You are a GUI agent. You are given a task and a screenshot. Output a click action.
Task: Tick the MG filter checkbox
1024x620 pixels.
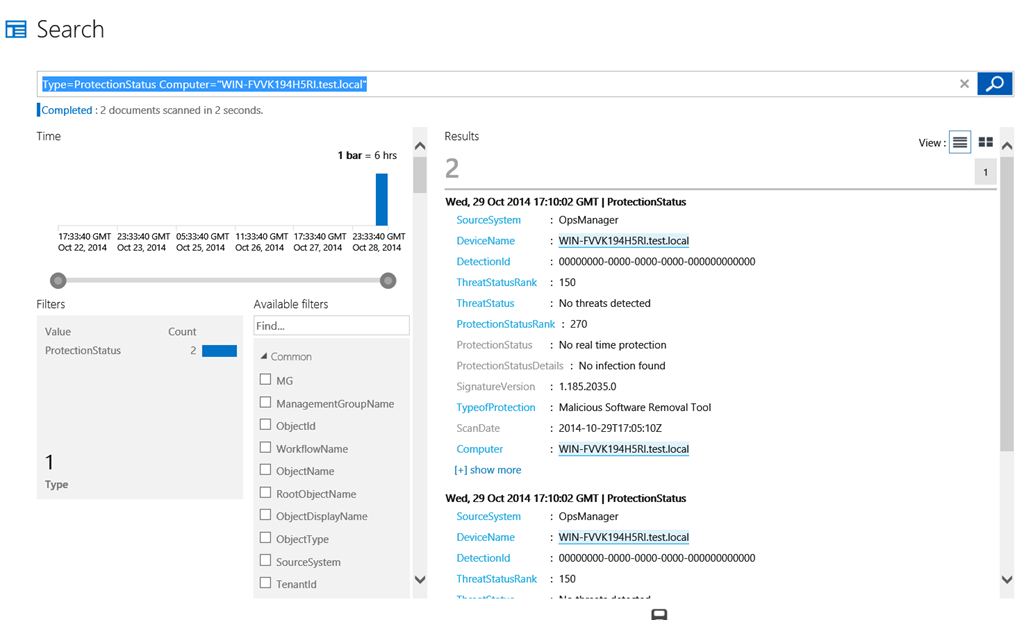(265, 380)
